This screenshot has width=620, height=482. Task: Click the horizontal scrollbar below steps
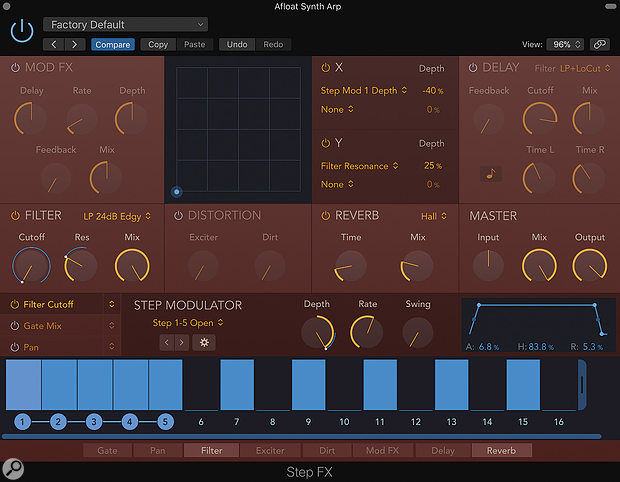click(x=302, y=437)
